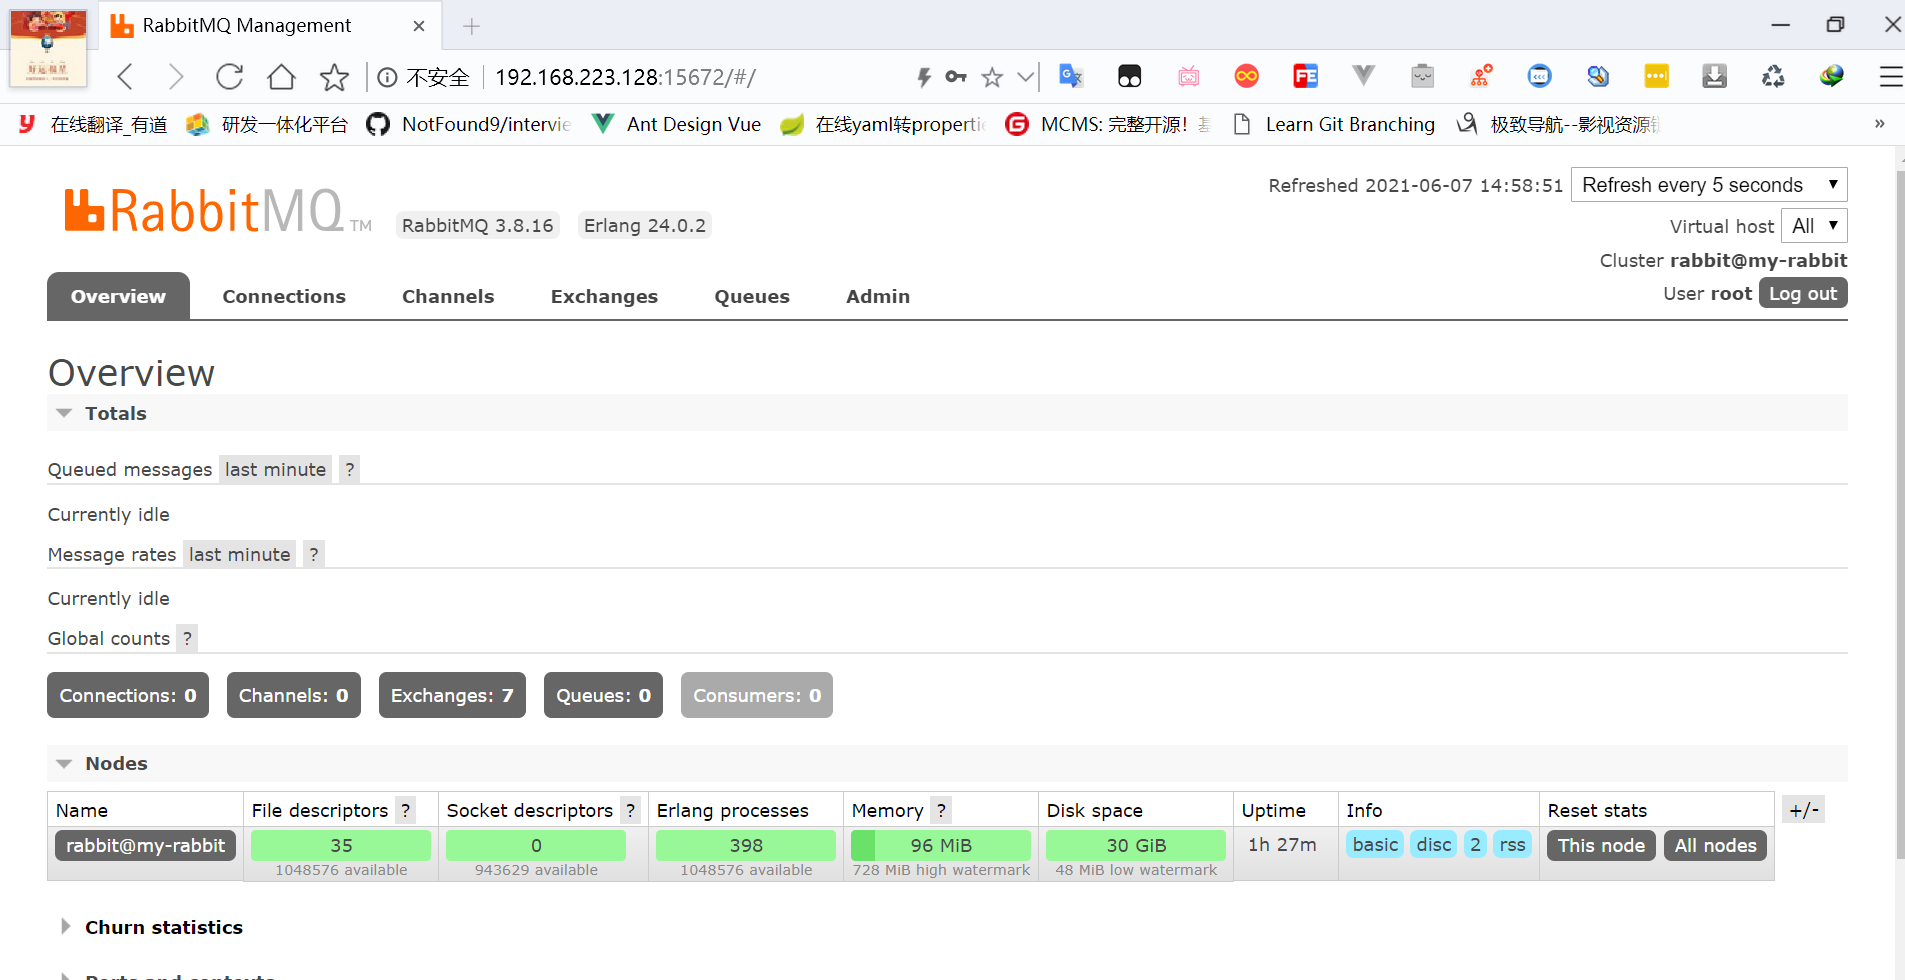Open help for Message rates
This screenshot has width=1905, height=980.
point(313,554)
